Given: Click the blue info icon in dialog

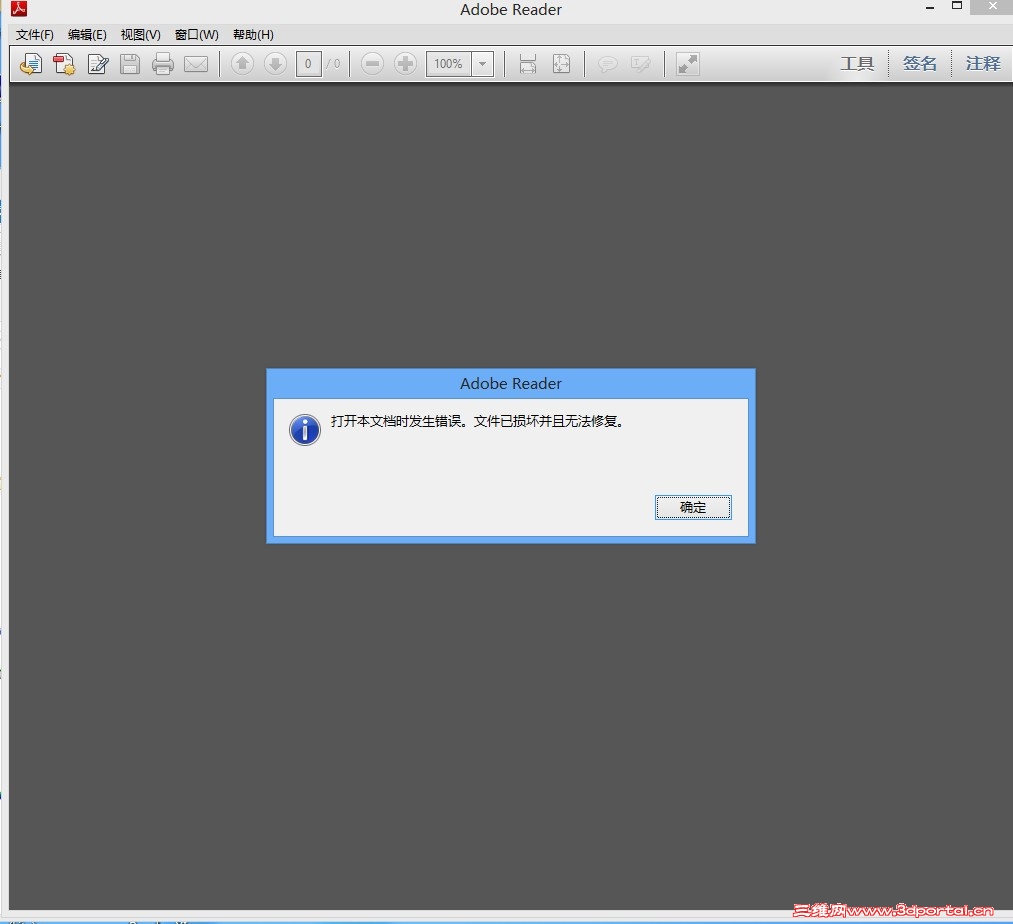Looking at the screenshot, I should 305,430.
